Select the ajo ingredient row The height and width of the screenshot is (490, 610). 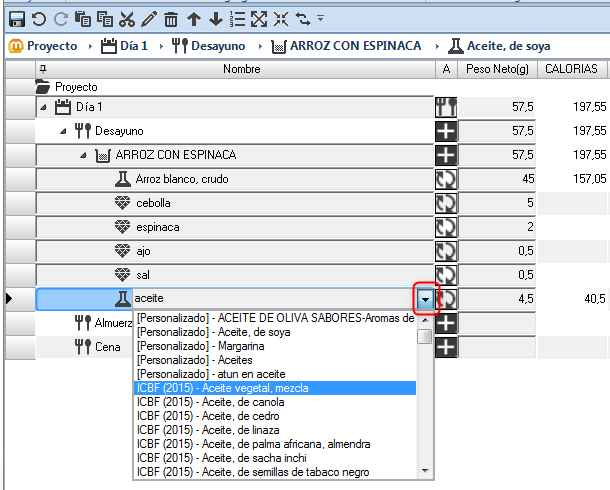pyautogui.click(x=235, y=252)
